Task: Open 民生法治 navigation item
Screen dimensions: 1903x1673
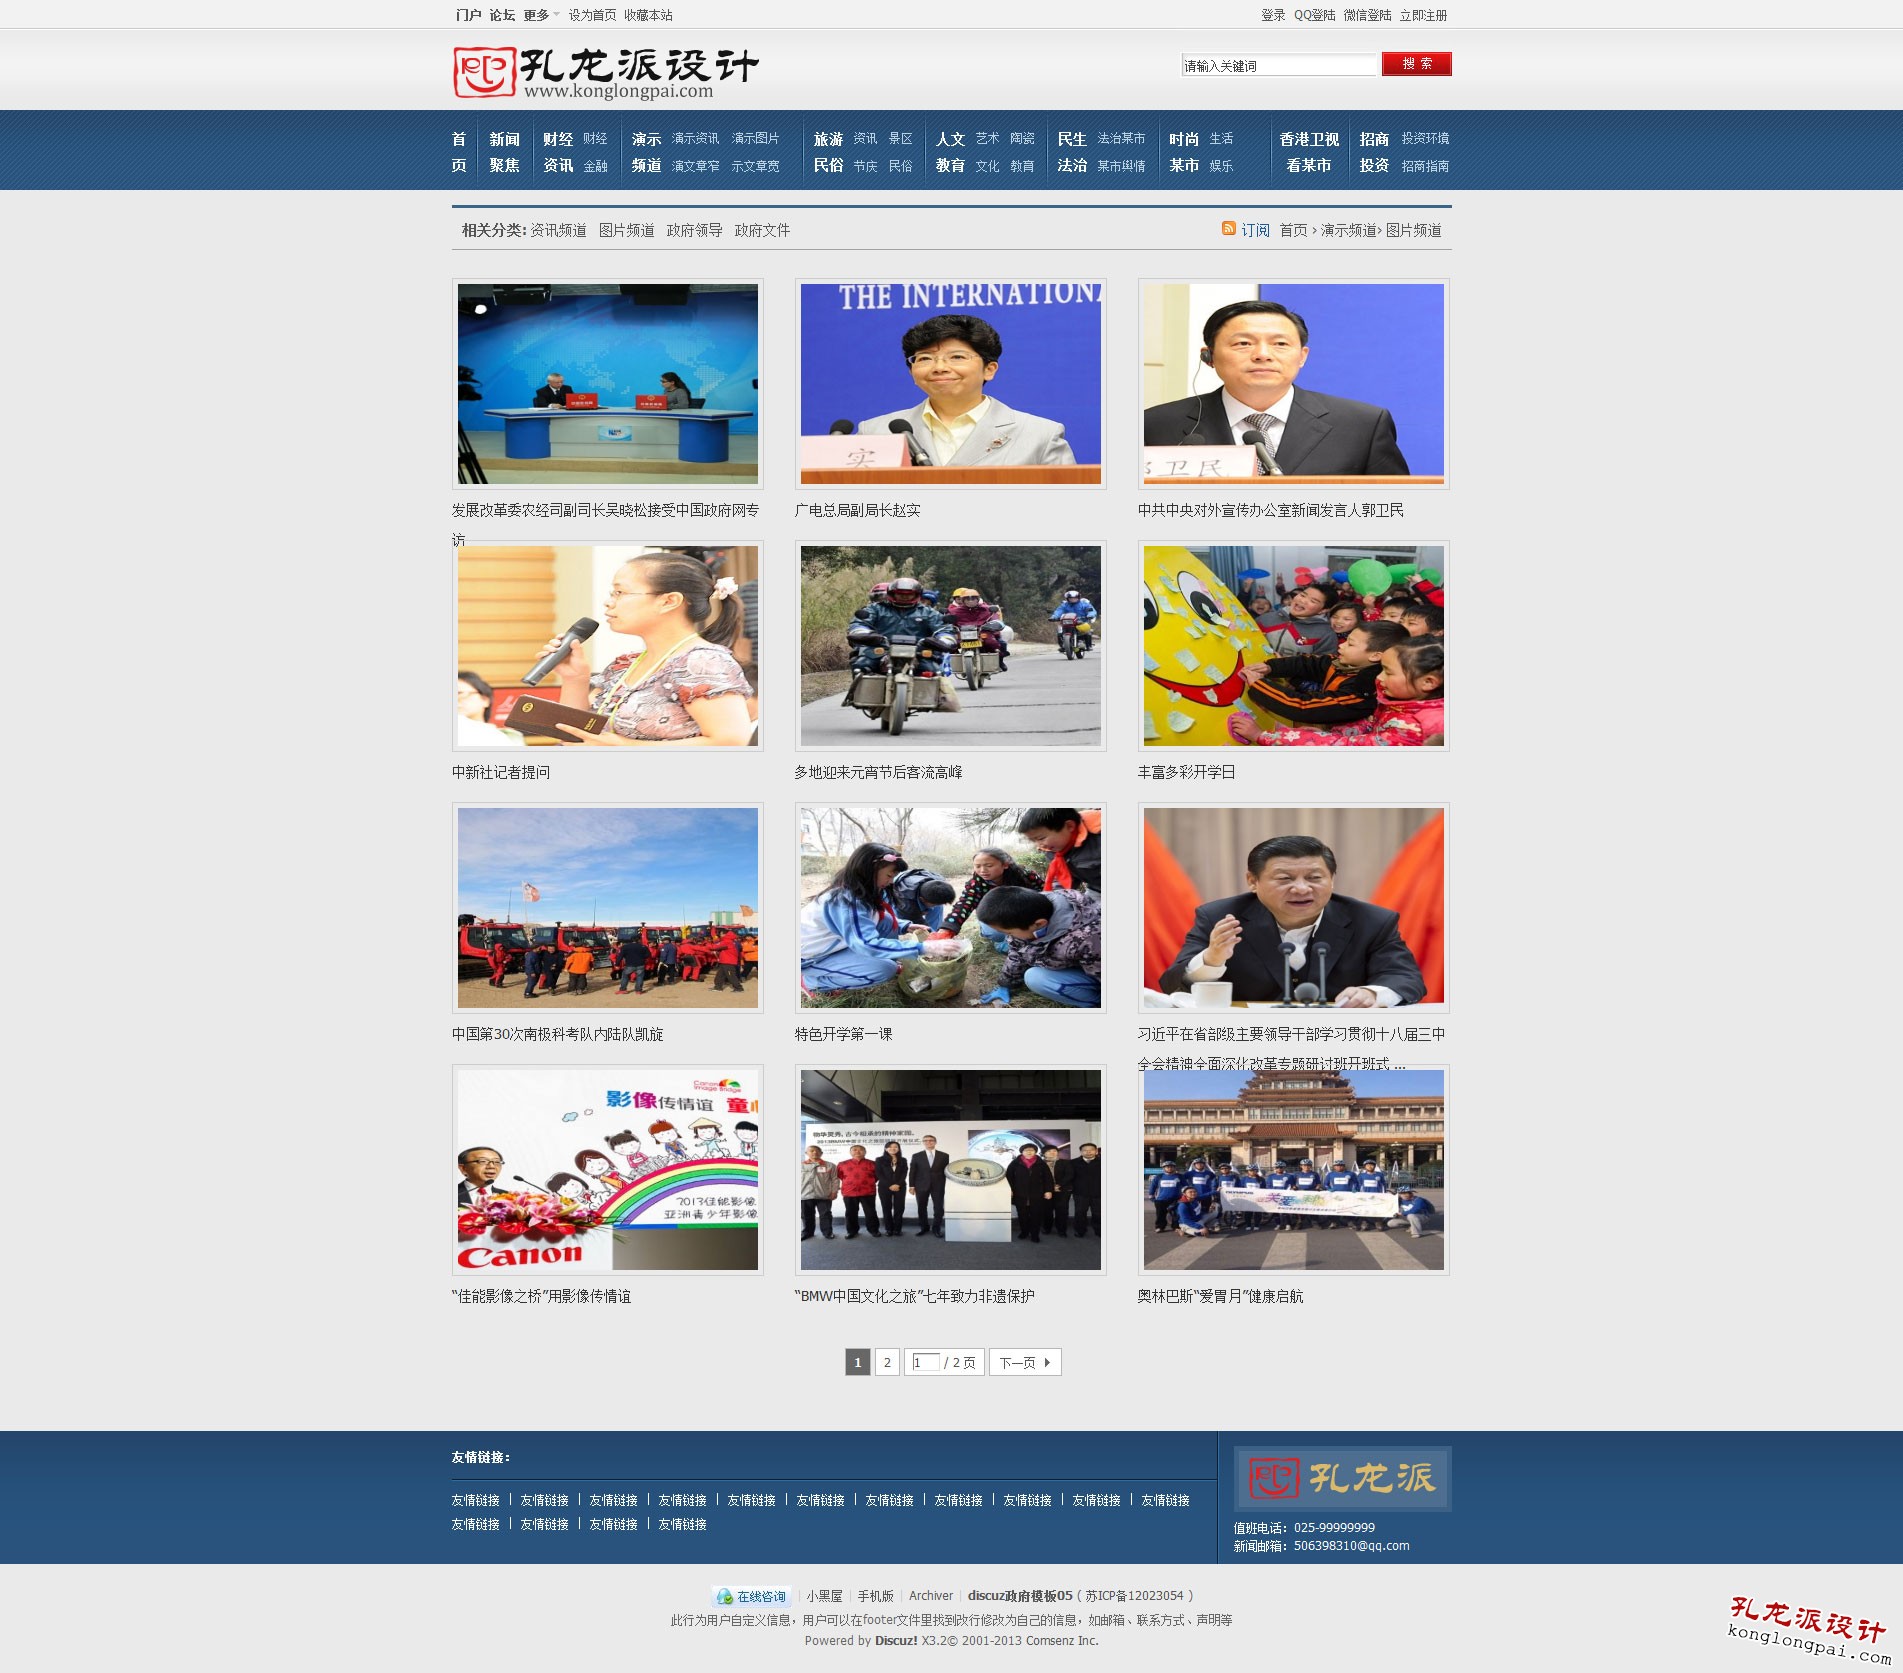Action: pos(1072,152)
